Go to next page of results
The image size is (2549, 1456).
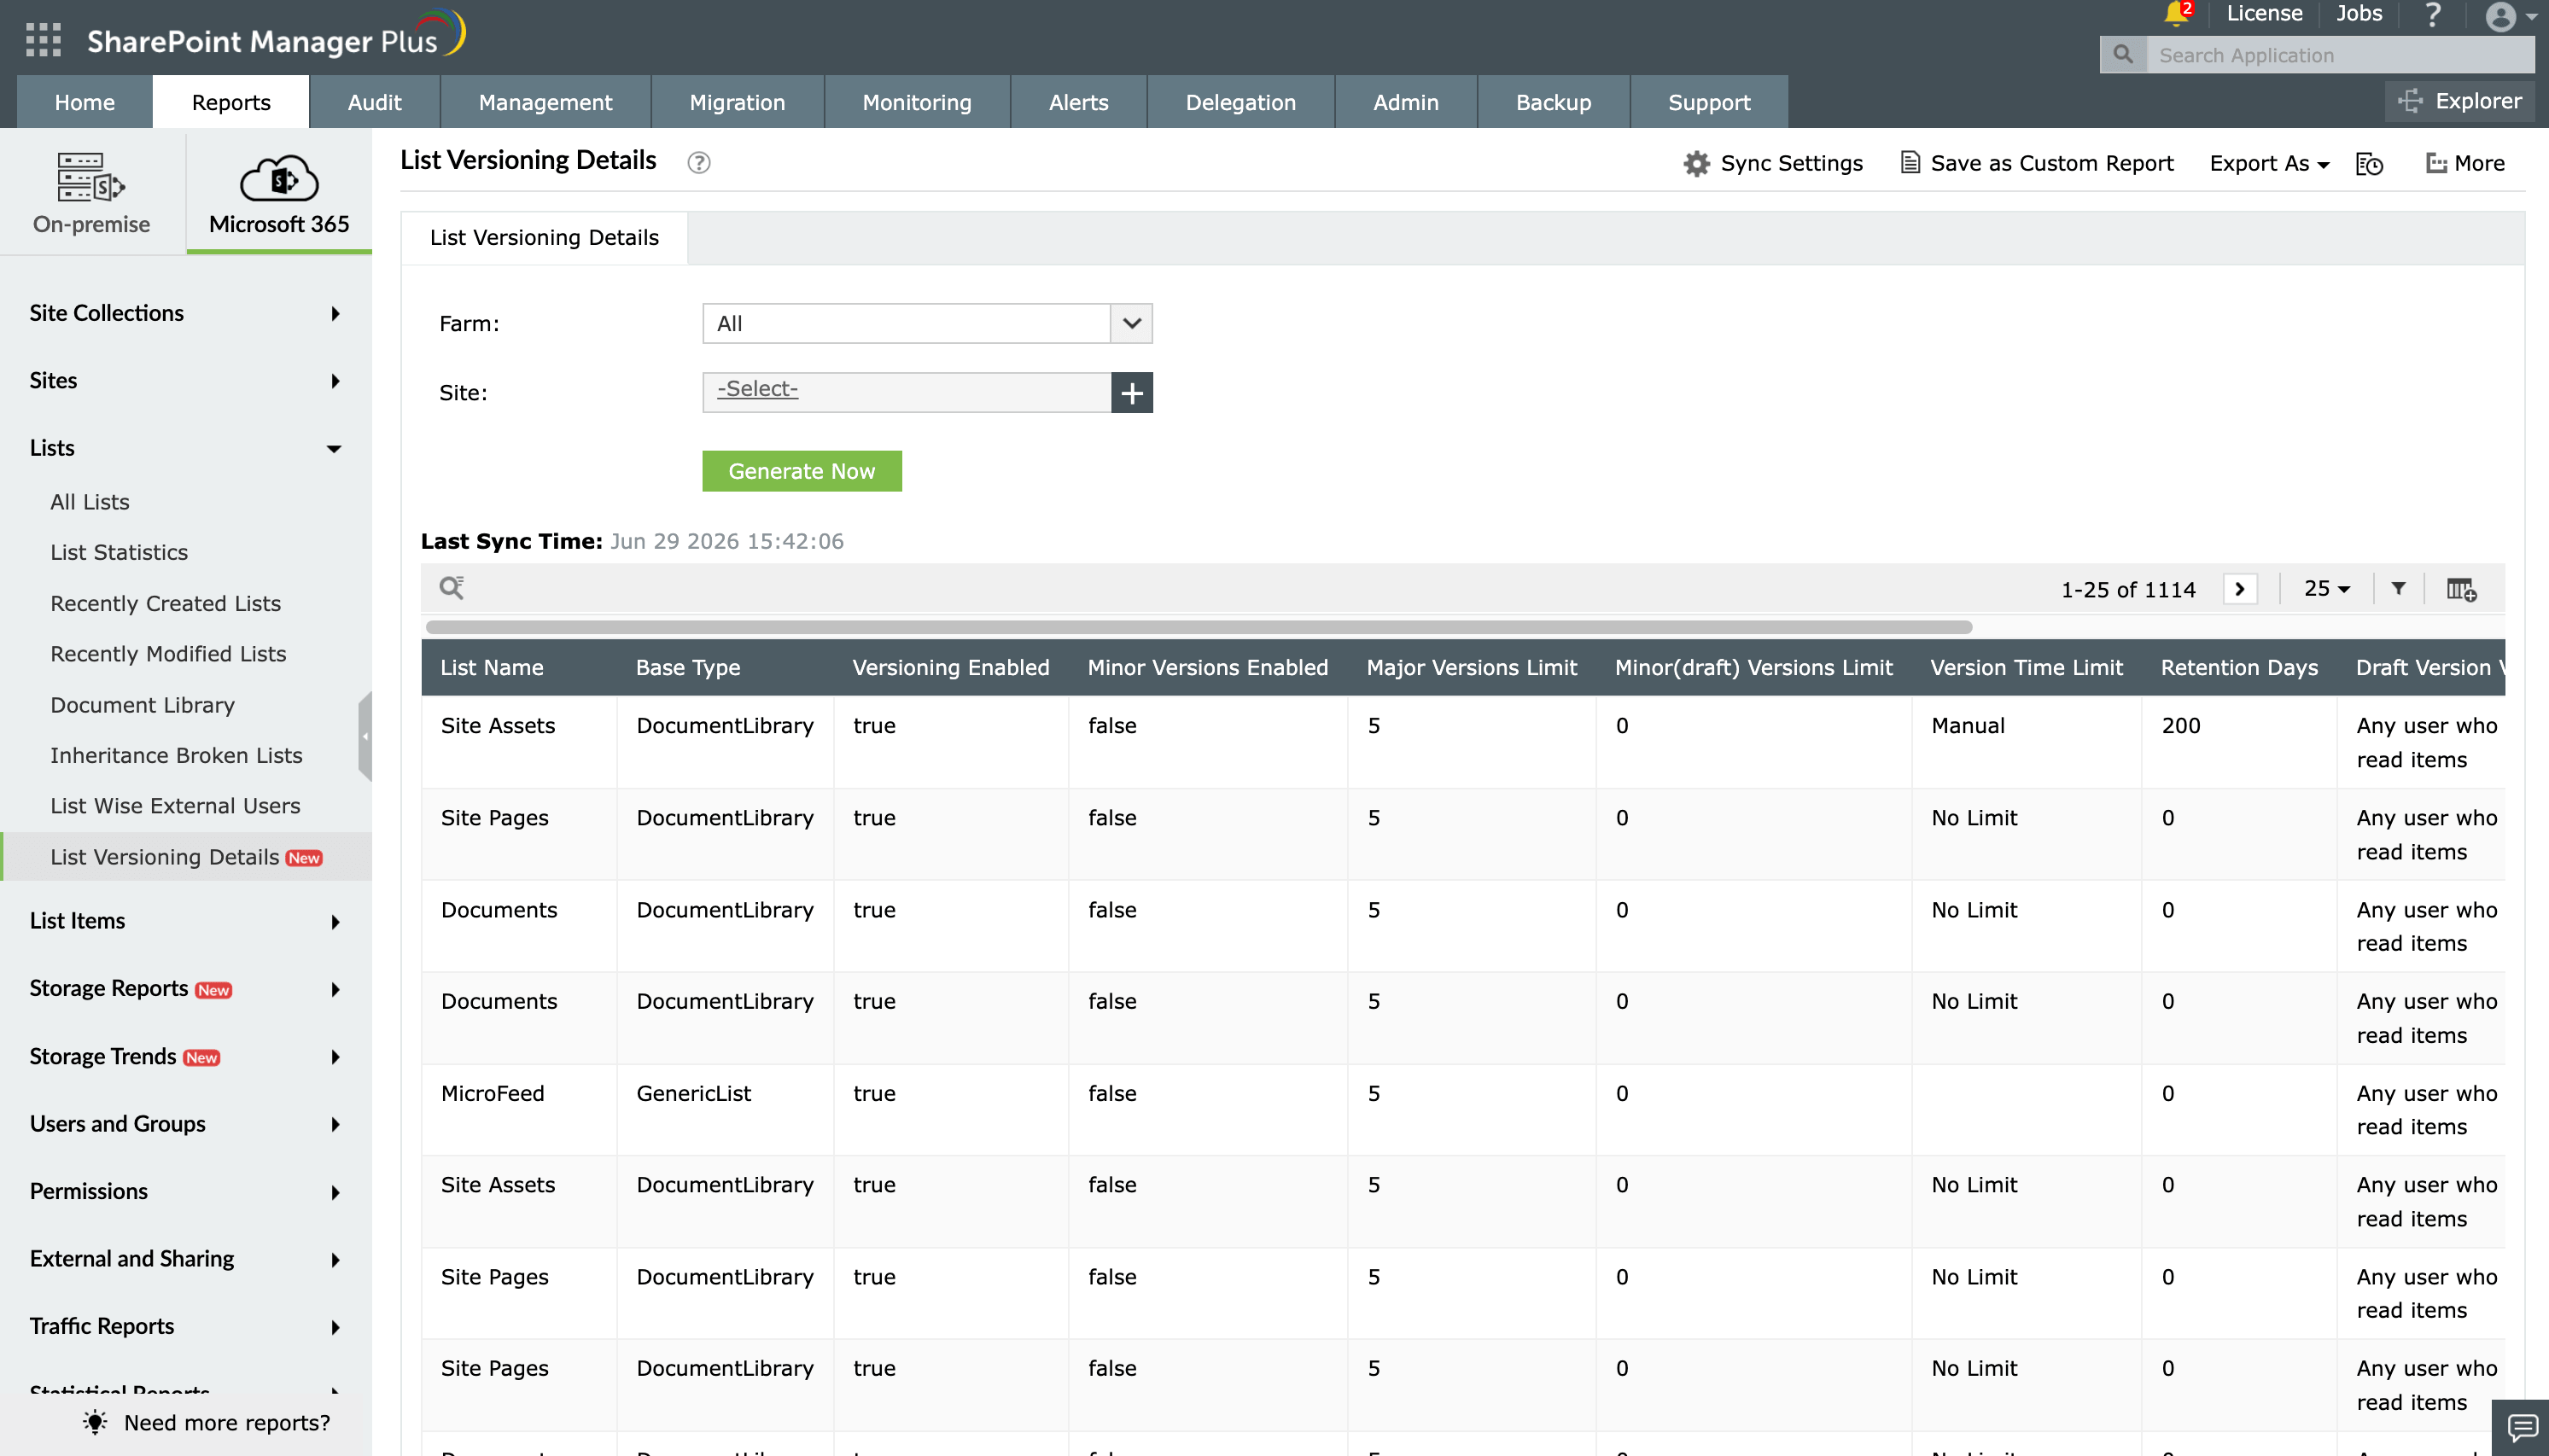(2240, 589)
